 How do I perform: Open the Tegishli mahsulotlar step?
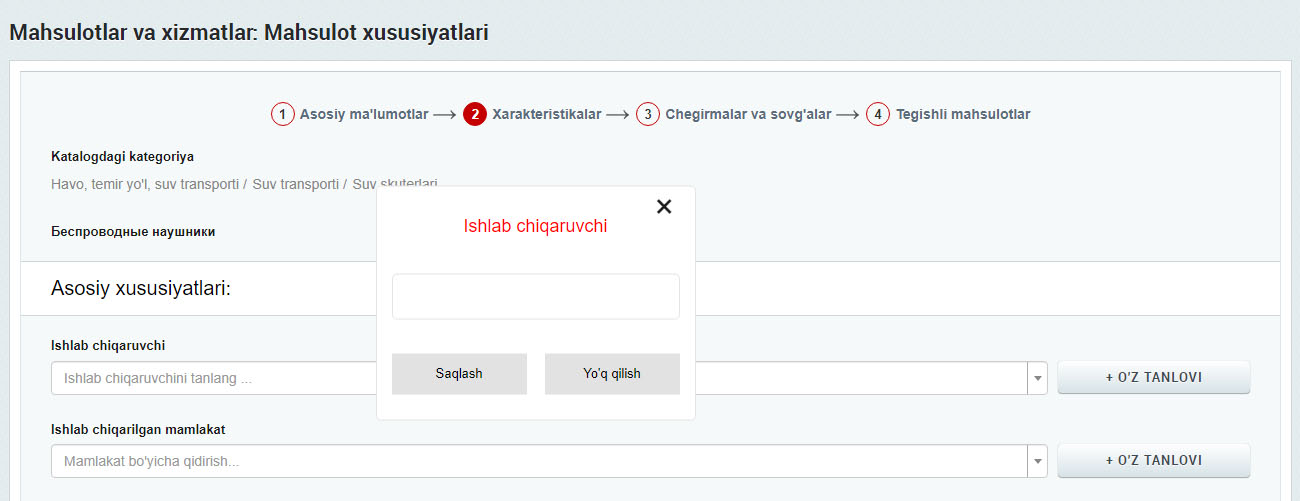pos(962,114)
